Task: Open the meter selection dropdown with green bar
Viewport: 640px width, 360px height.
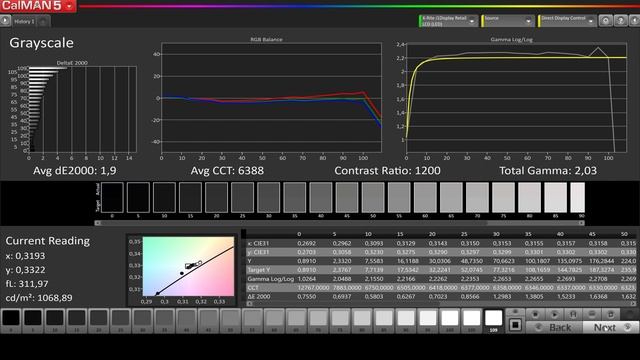Action: point(448,21)
